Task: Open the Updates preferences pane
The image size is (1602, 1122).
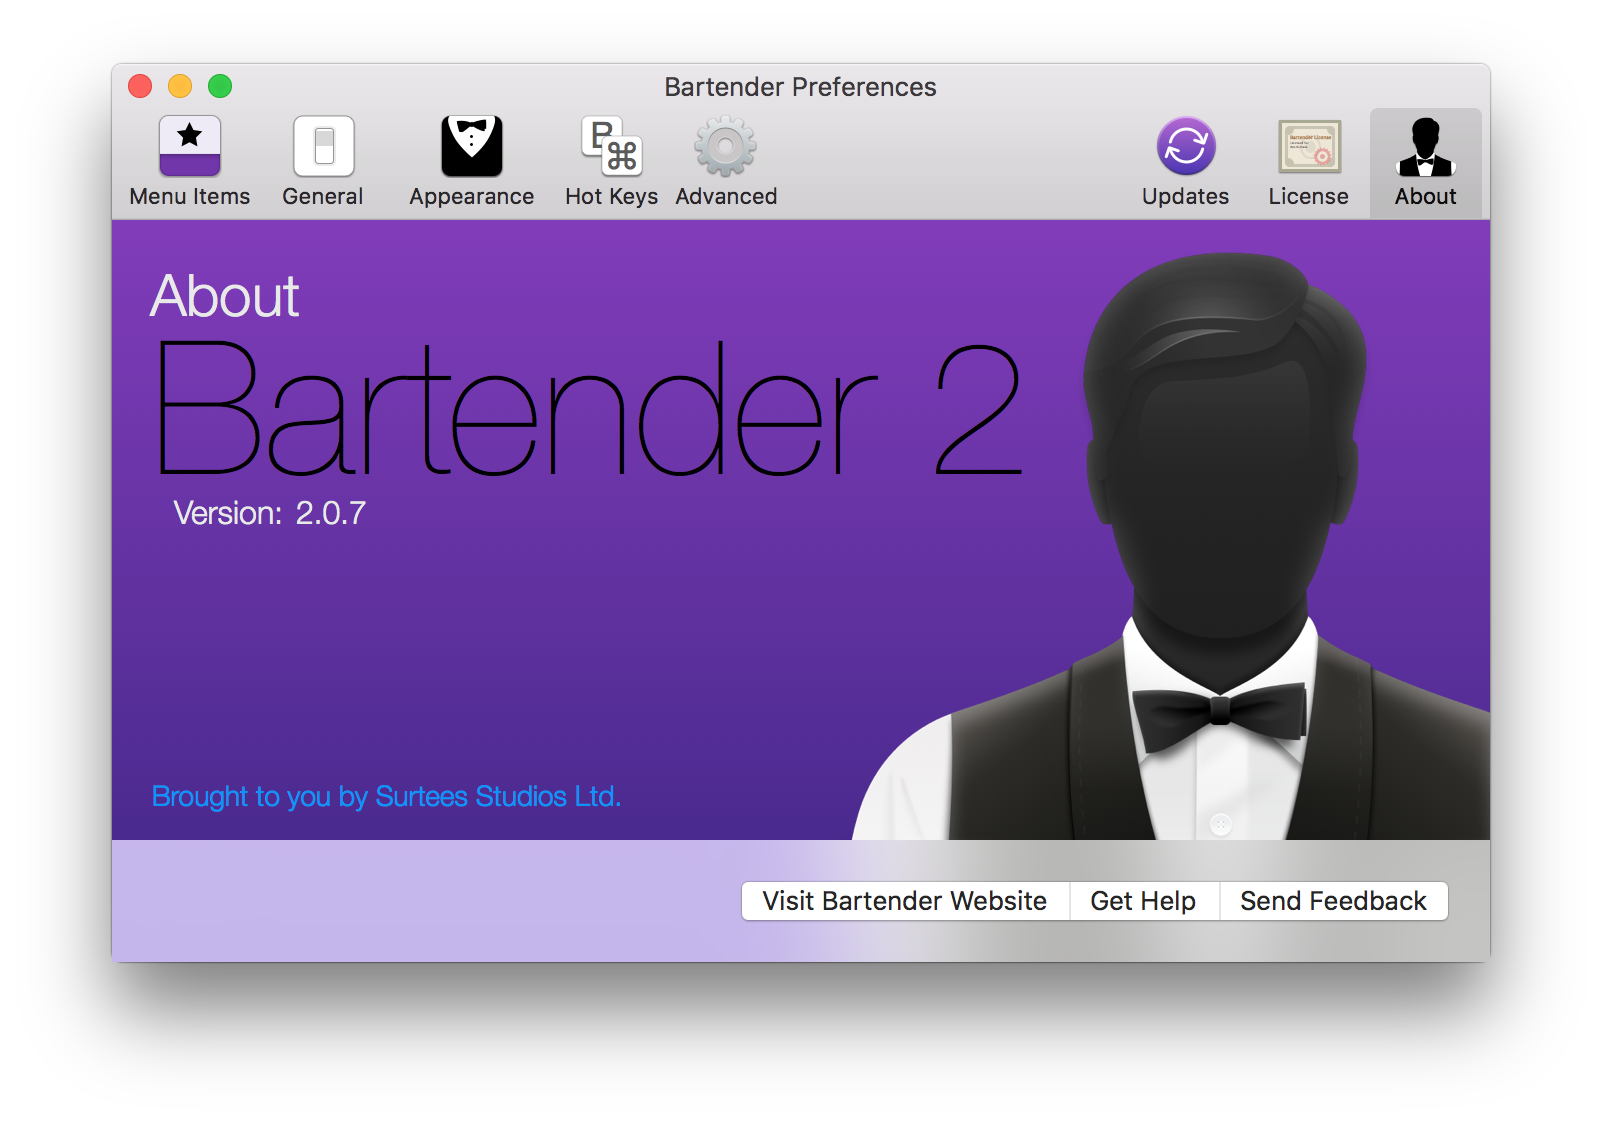Action: click(1186, 162)
